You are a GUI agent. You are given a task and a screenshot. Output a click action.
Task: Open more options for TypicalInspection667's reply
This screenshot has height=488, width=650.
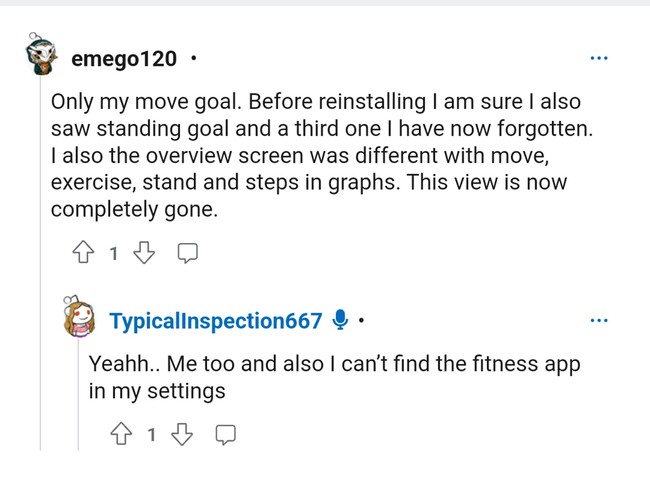click(x=599, y=320)
